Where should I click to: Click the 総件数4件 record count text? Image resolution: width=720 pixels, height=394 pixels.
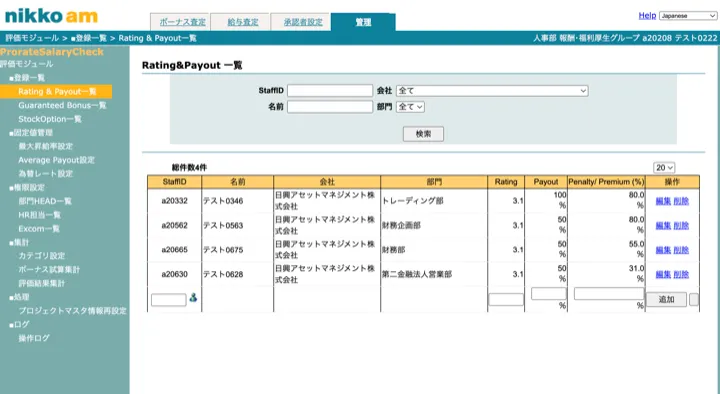pos(189,168)
